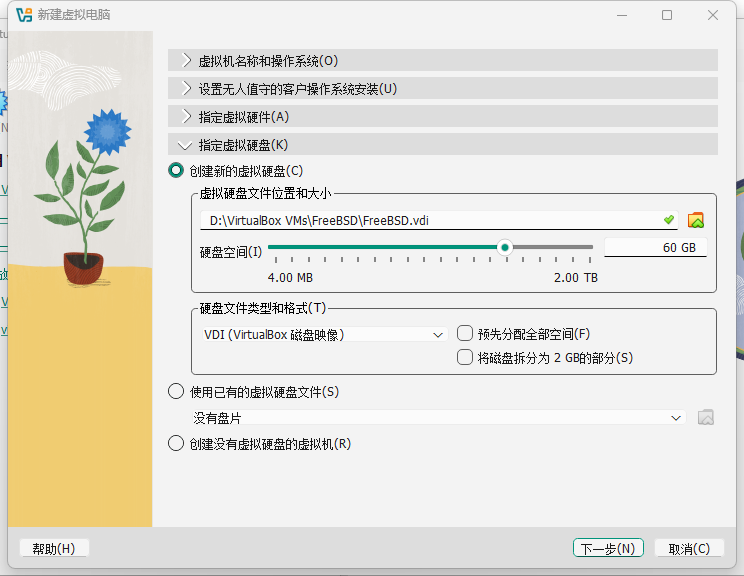Screen dimensions: 744x576
Task: Click the 硬盘空间(I) label
Action: point(231,252)
